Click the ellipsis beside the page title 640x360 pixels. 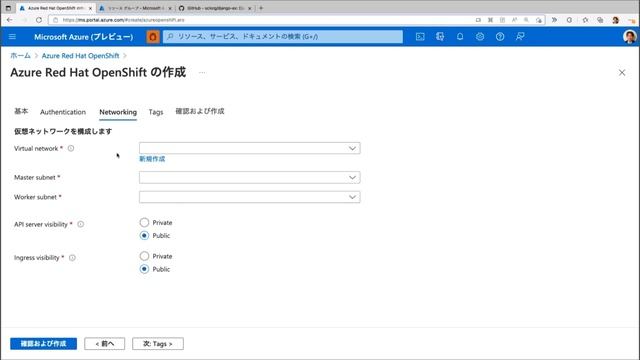click(202, 73)
